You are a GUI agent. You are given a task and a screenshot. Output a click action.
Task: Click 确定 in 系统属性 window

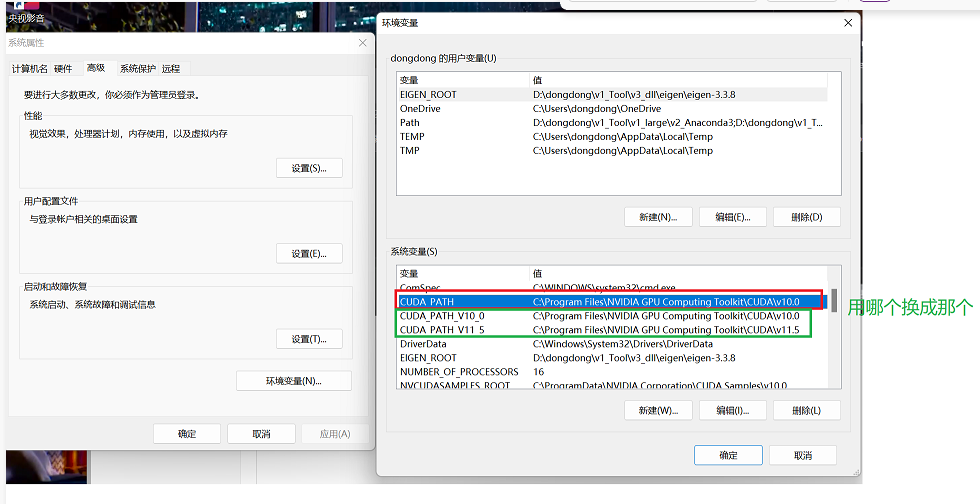[x=187, y=433]
